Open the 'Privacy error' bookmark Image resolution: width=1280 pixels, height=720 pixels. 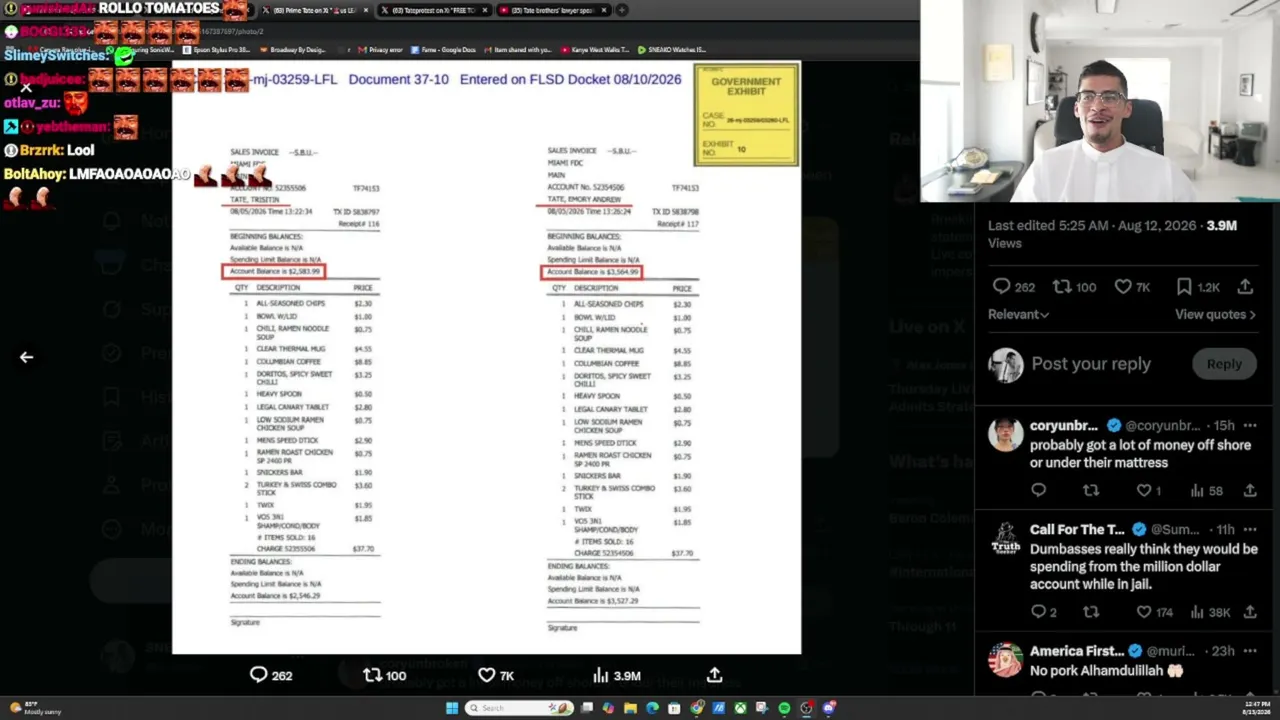381,50
